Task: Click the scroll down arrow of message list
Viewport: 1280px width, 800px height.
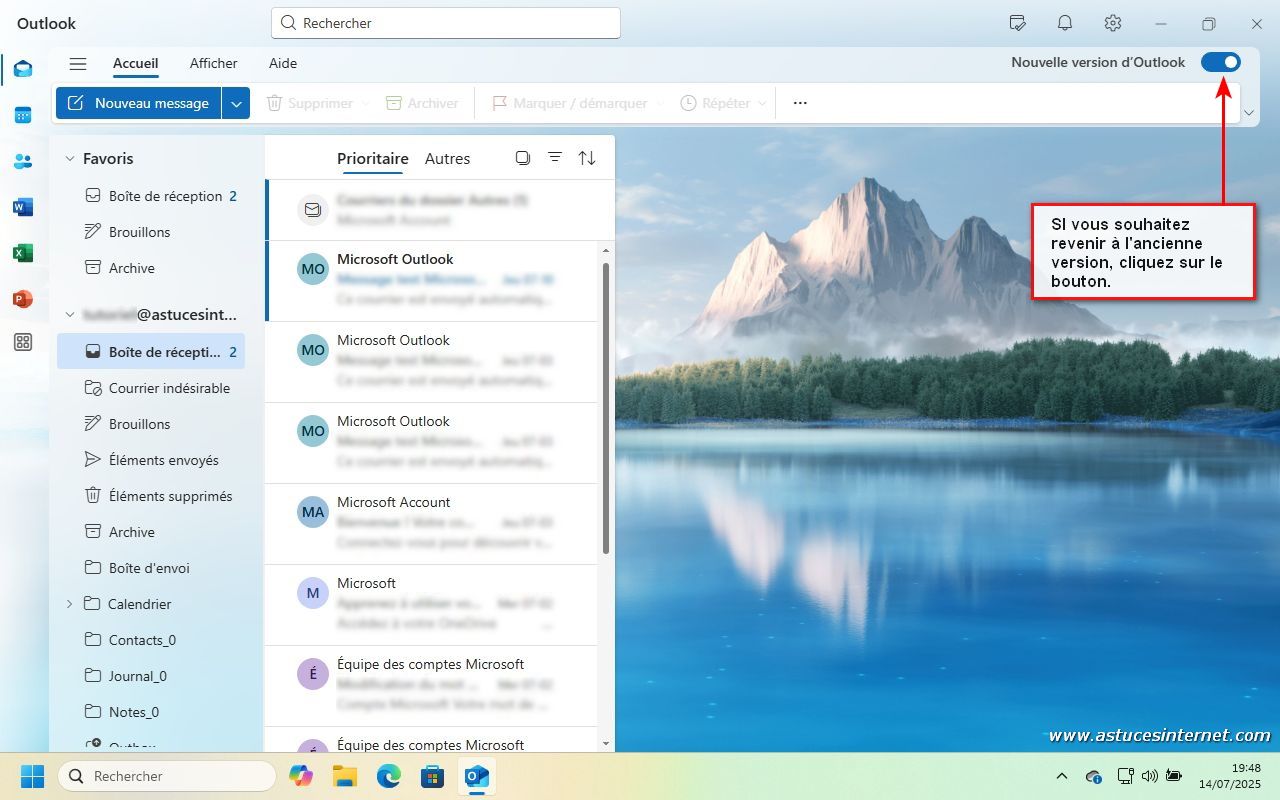Action: (x=605, y=743)
